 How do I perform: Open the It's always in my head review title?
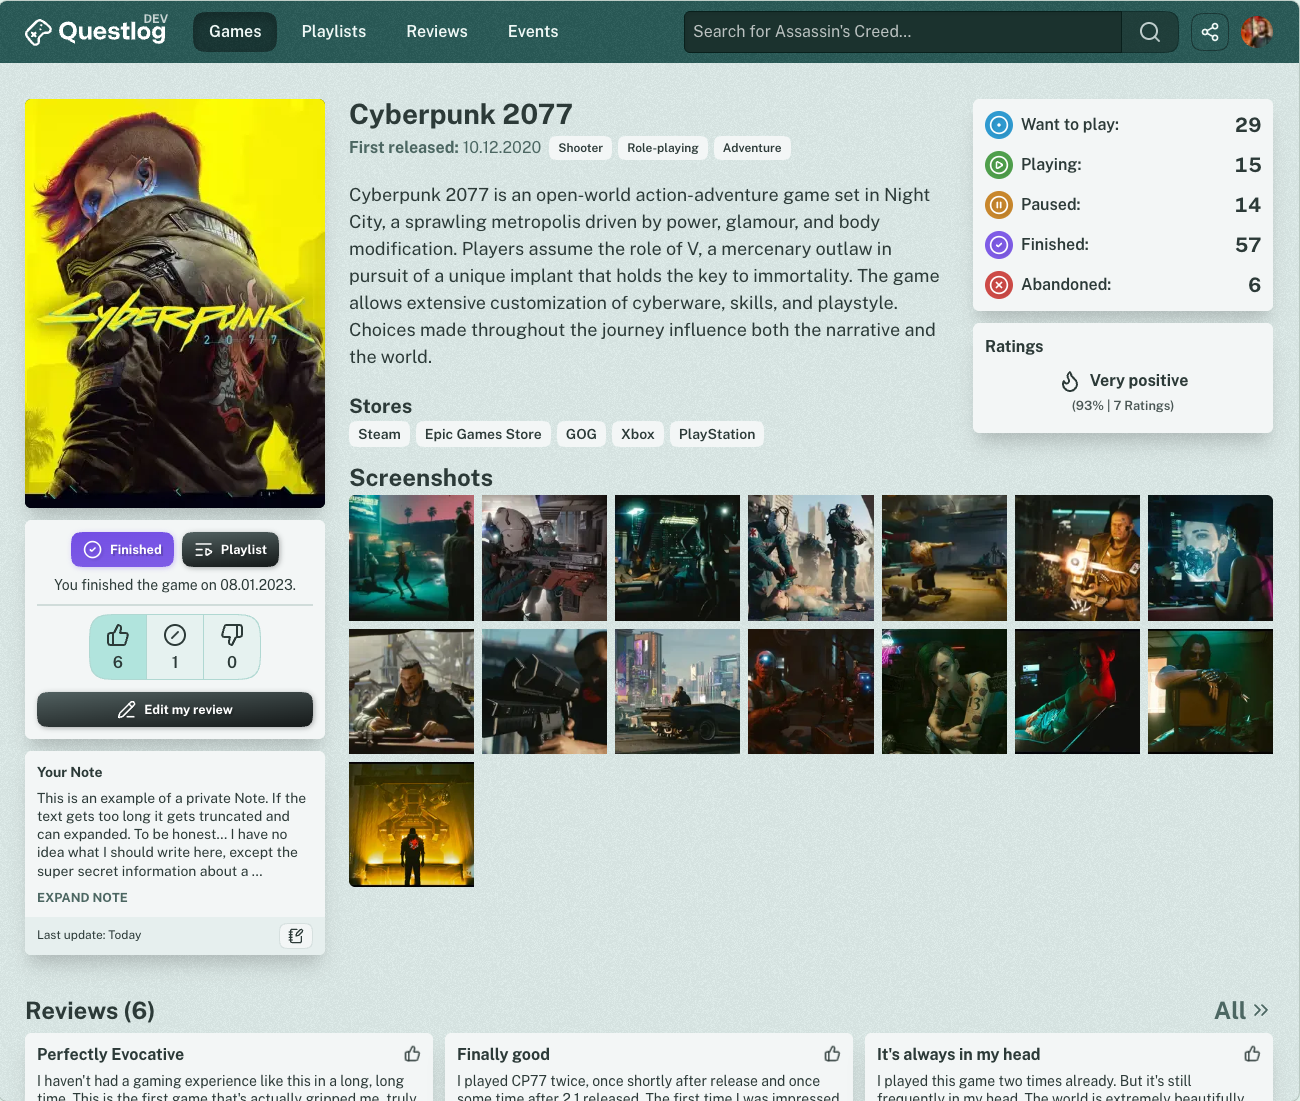click(958, 1054)
